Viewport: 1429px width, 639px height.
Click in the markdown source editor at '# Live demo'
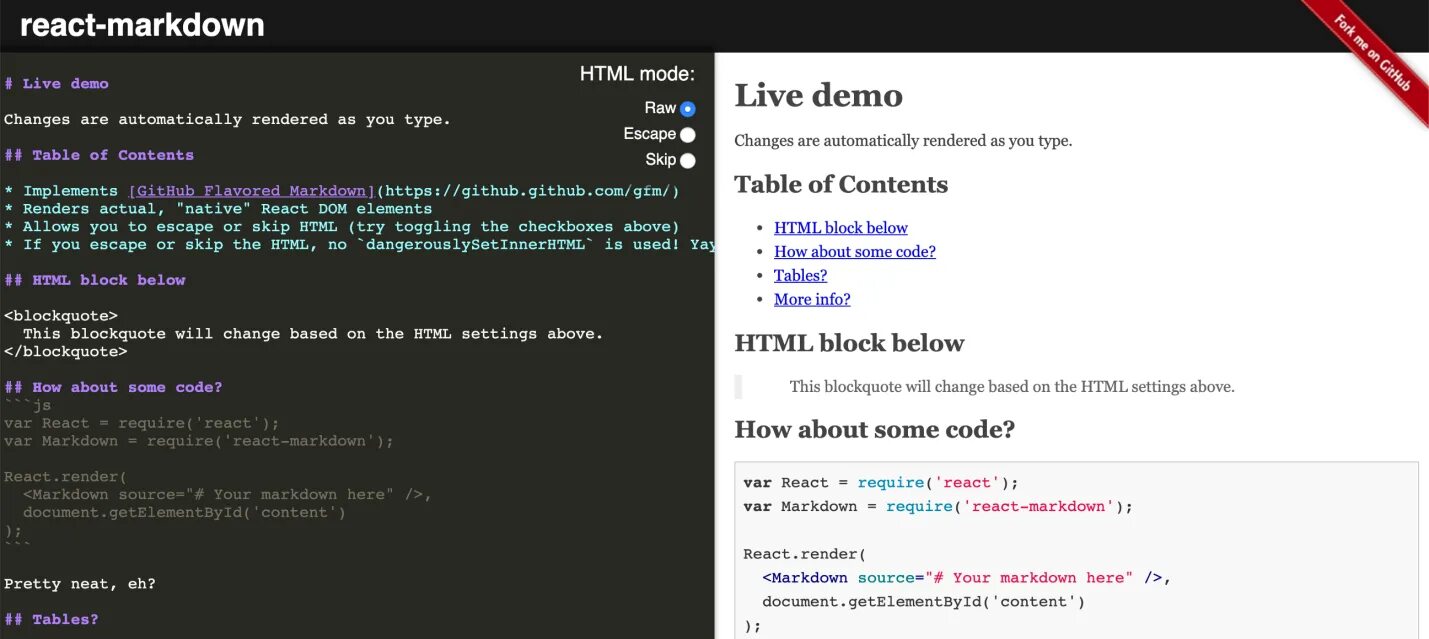pos(56,84)
